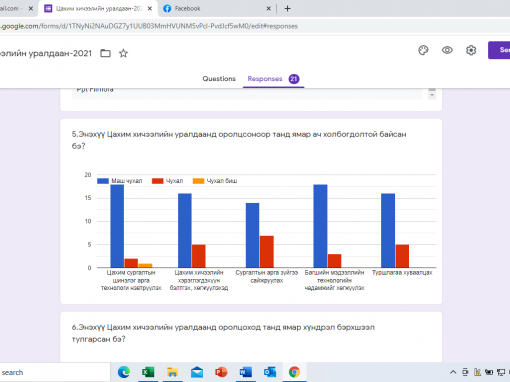Click question 6 heading text
This screenshot has height=382, width=510.
tap(223, 333)
